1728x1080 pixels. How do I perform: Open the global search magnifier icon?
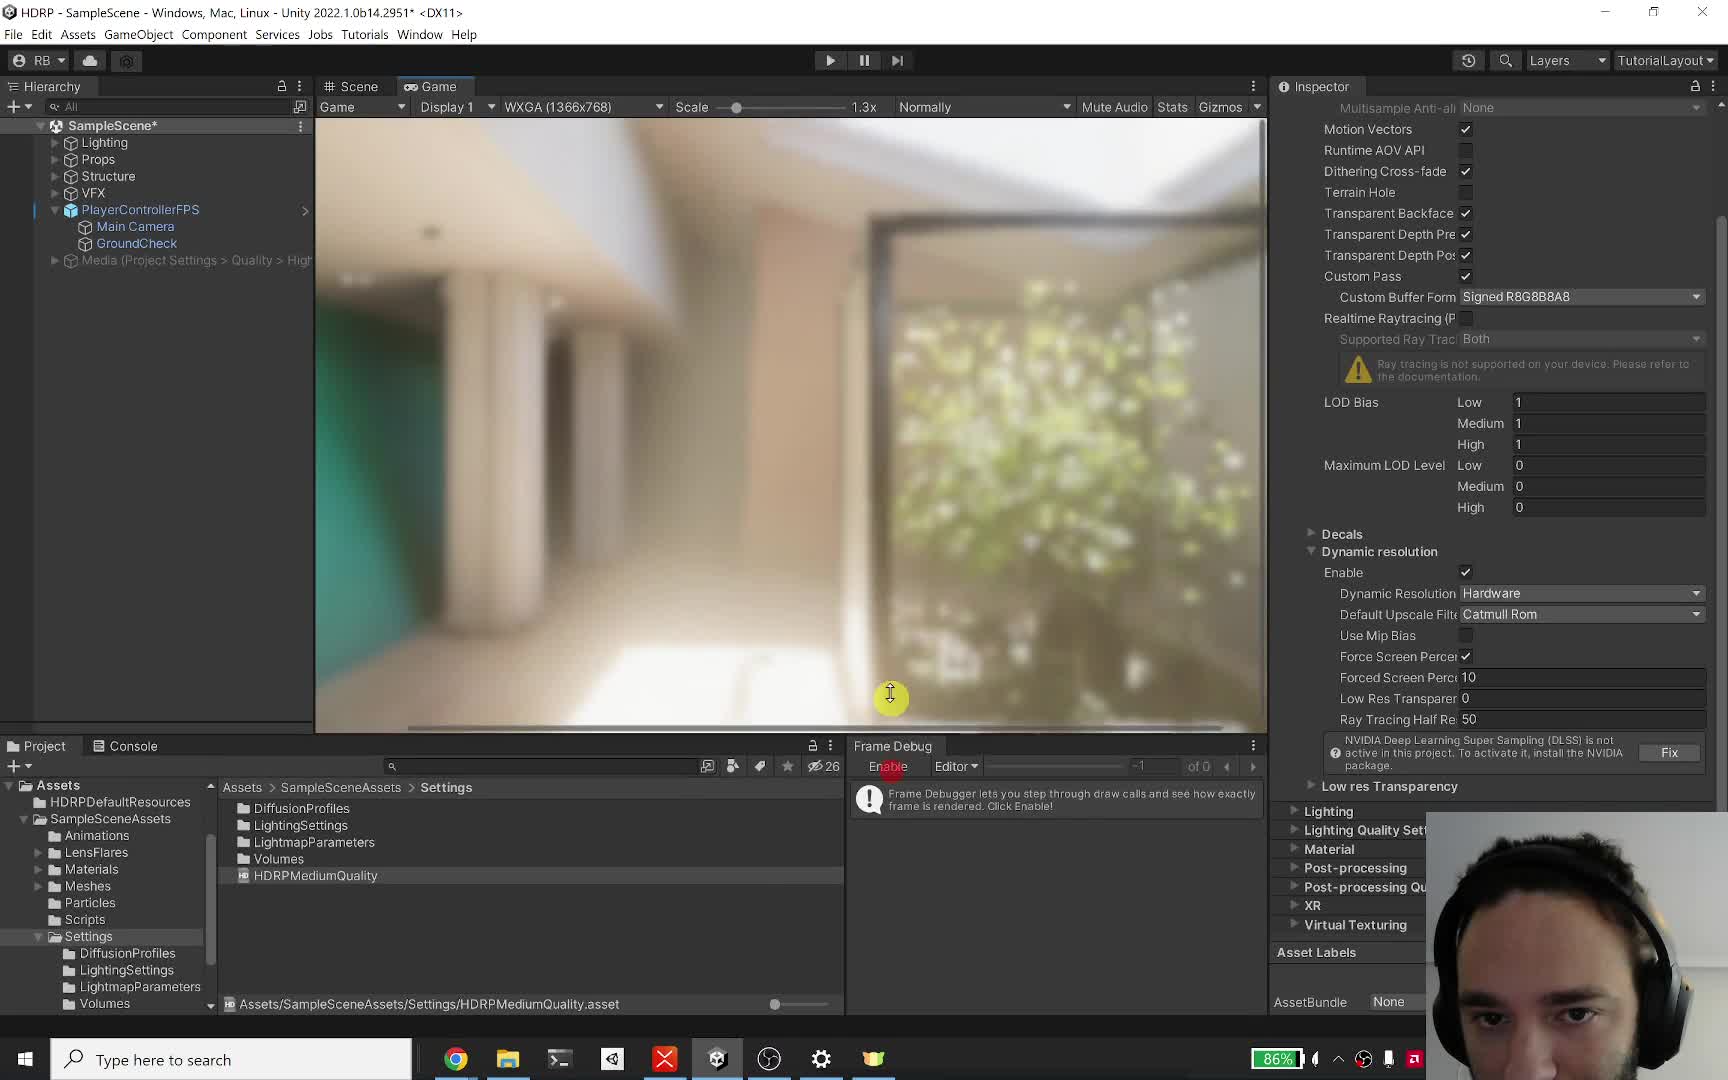tap(1505, 61)
